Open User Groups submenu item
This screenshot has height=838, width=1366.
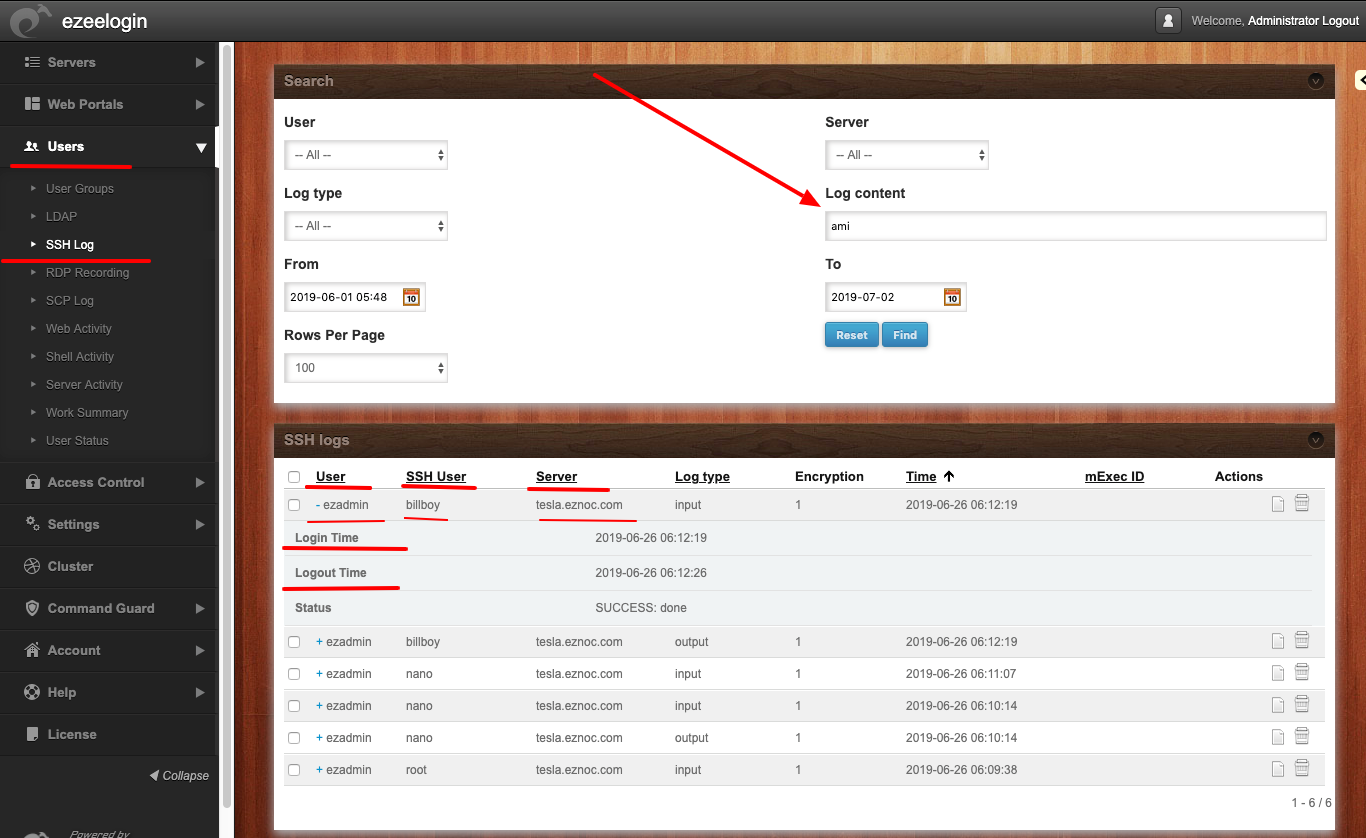pos(80,188)
